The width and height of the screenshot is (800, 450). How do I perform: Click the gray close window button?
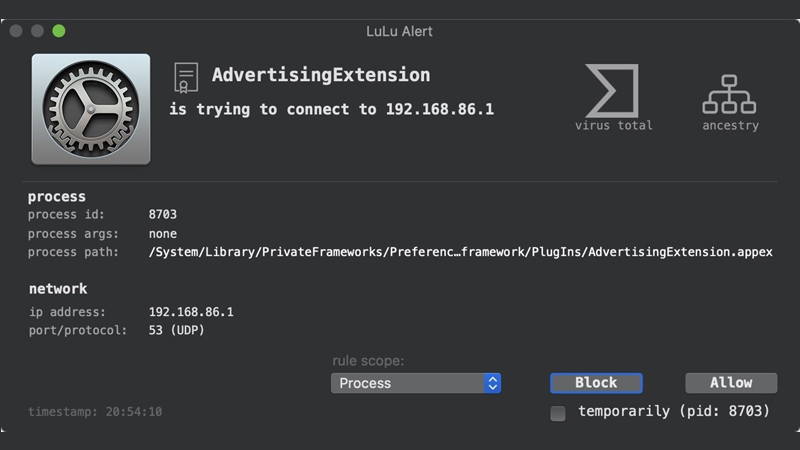(17, 31)
